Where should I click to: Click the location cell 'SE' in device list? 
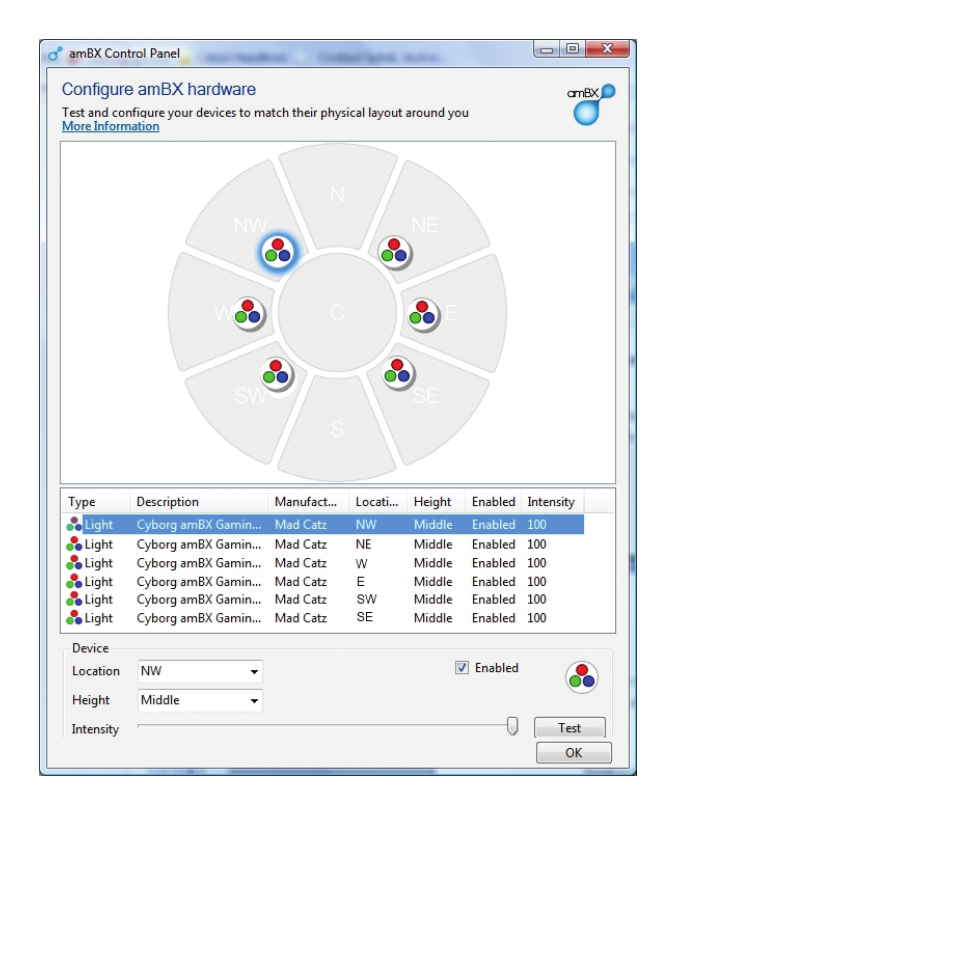pos(364,617)
